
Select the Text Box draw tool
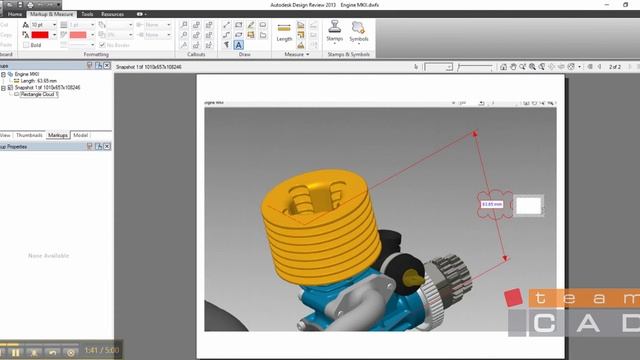(x=239, y=45)
